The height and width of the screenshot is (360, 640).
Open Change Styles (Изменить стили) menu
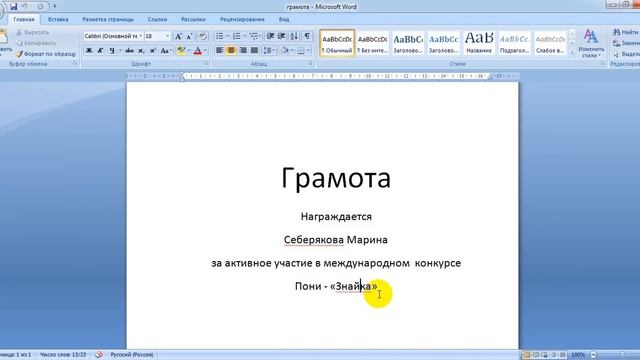click(591, 43)
